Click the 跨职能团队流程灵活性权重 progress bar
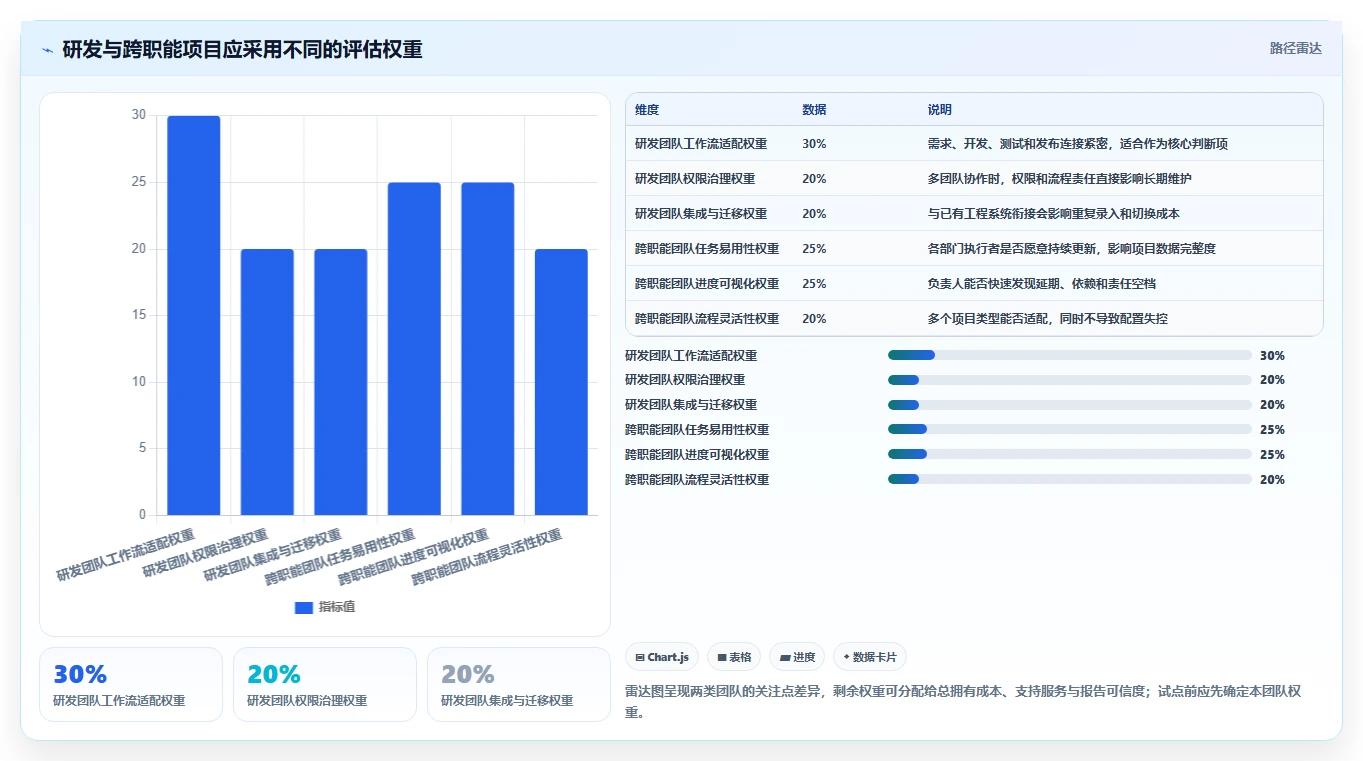Screen dimensions: 1363x761 coord(1070,480)
